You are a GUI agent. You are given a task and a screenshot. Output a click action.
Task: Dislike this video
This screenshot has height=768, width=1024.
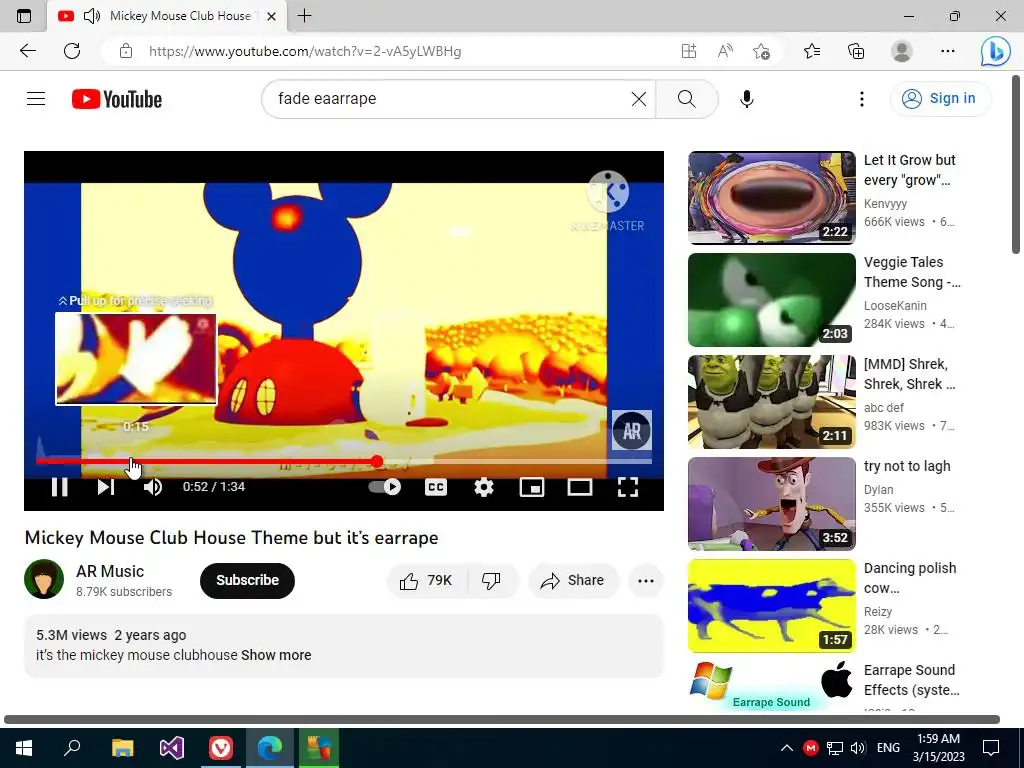(491, 581)
